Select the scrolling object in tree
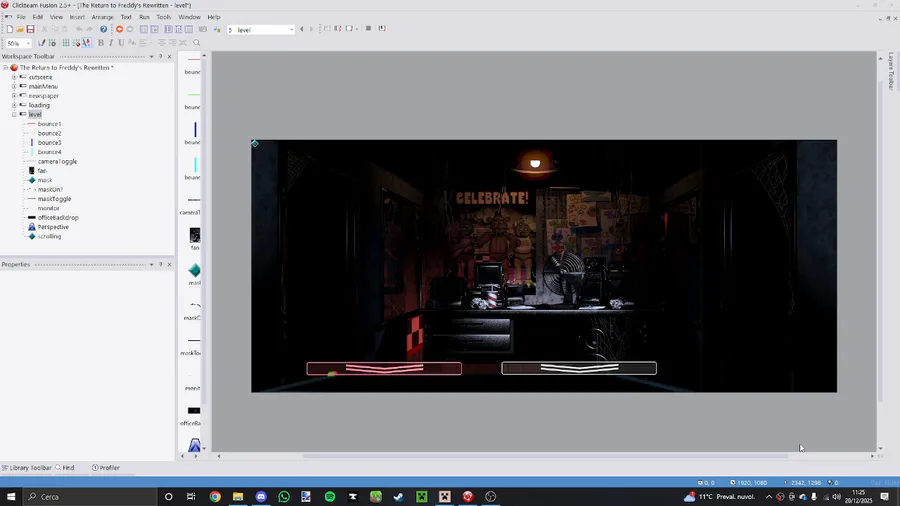900x506 pixels. tap(49, 236)
